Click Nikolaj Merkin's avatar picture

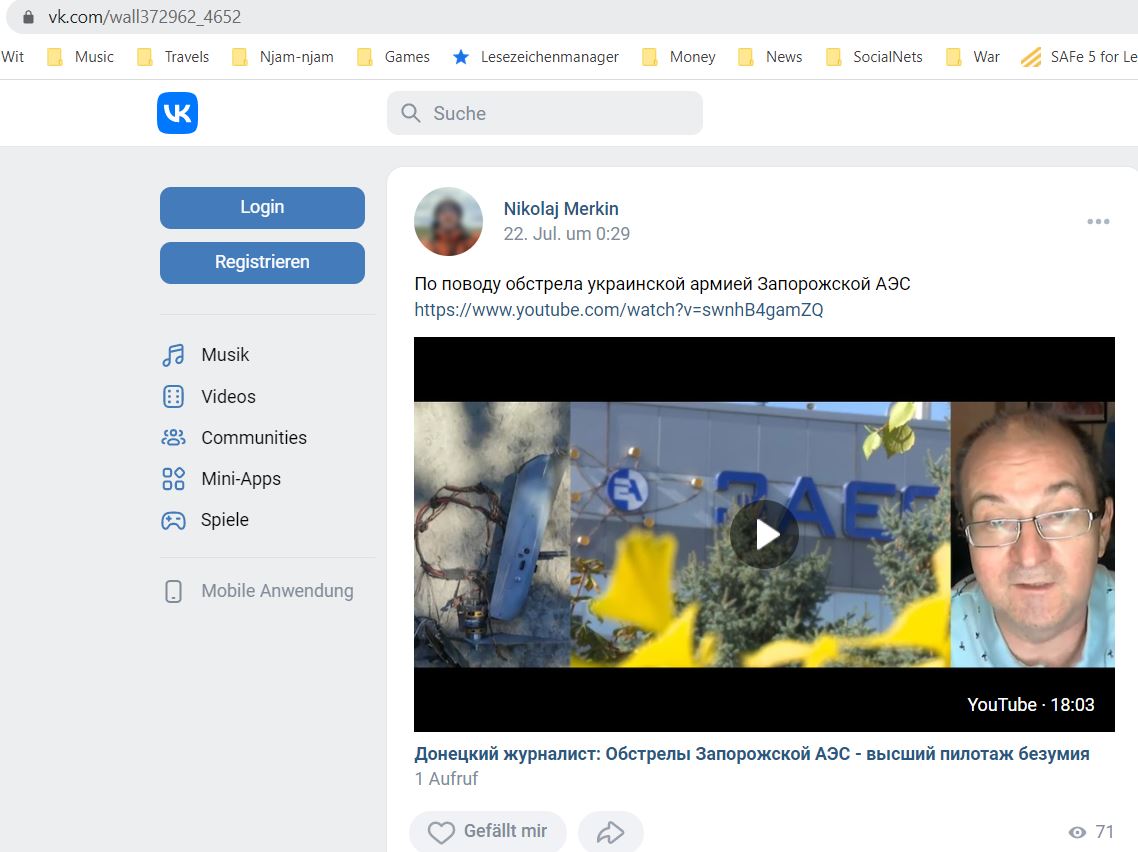click(x=449, y=221)
